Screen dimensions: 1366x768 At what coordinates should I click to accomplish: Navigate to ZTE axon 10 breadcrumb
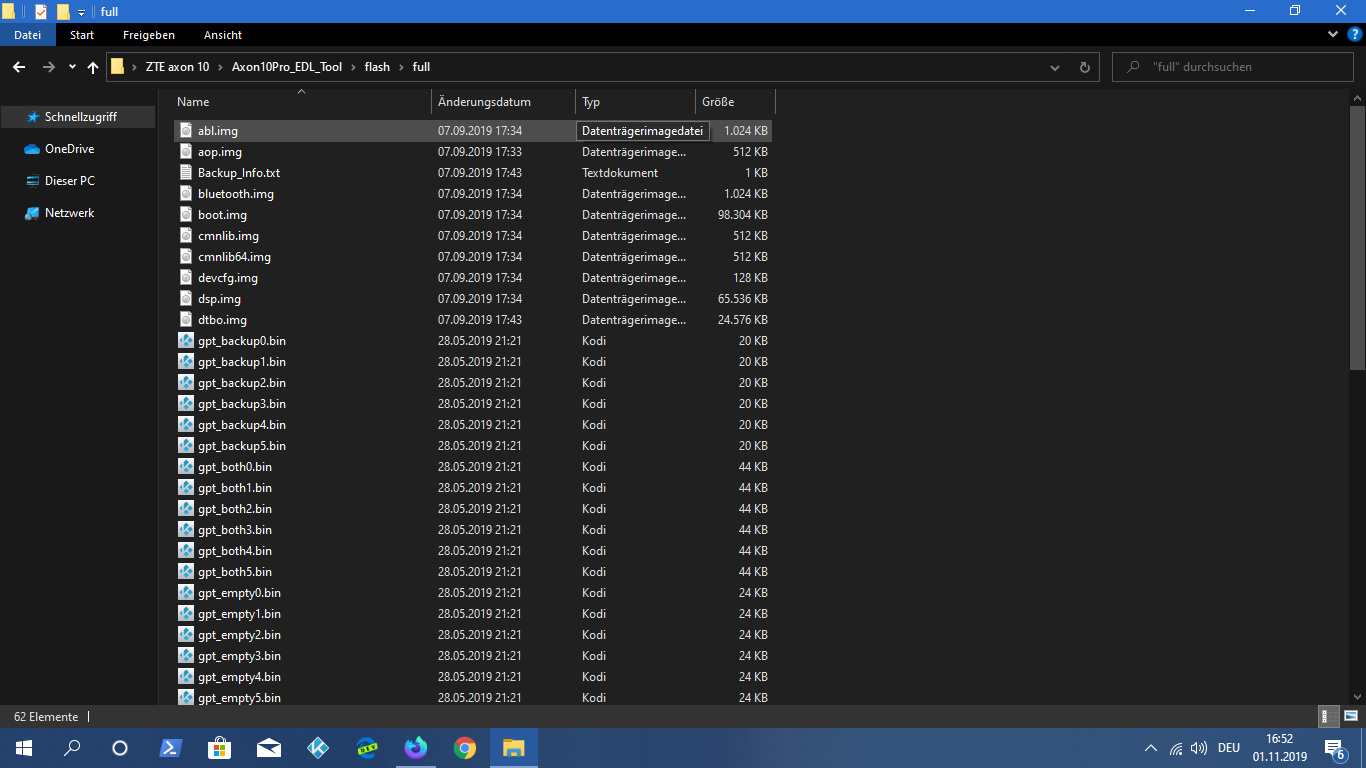coord(177,67)
